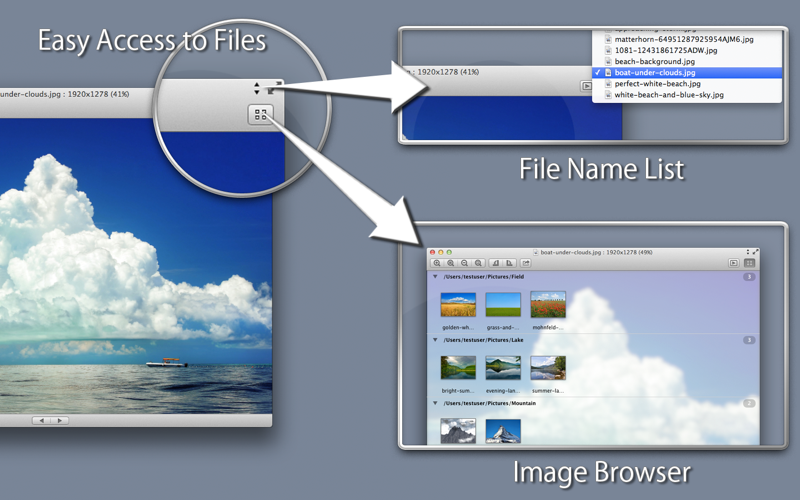
Task: Click the previous image arrow at bottom
Action: click(x=41, y=421)
